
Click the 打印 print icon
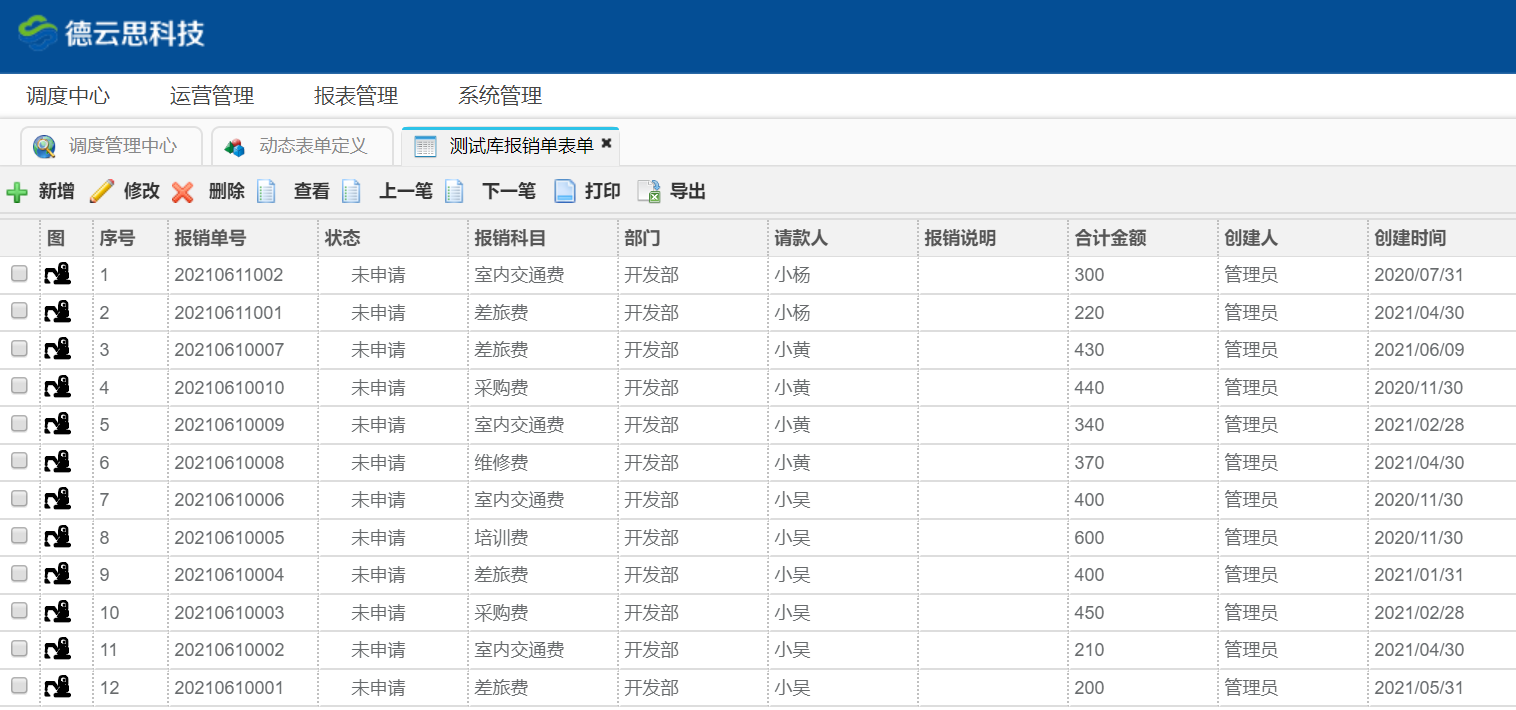(x=565, y=192)
